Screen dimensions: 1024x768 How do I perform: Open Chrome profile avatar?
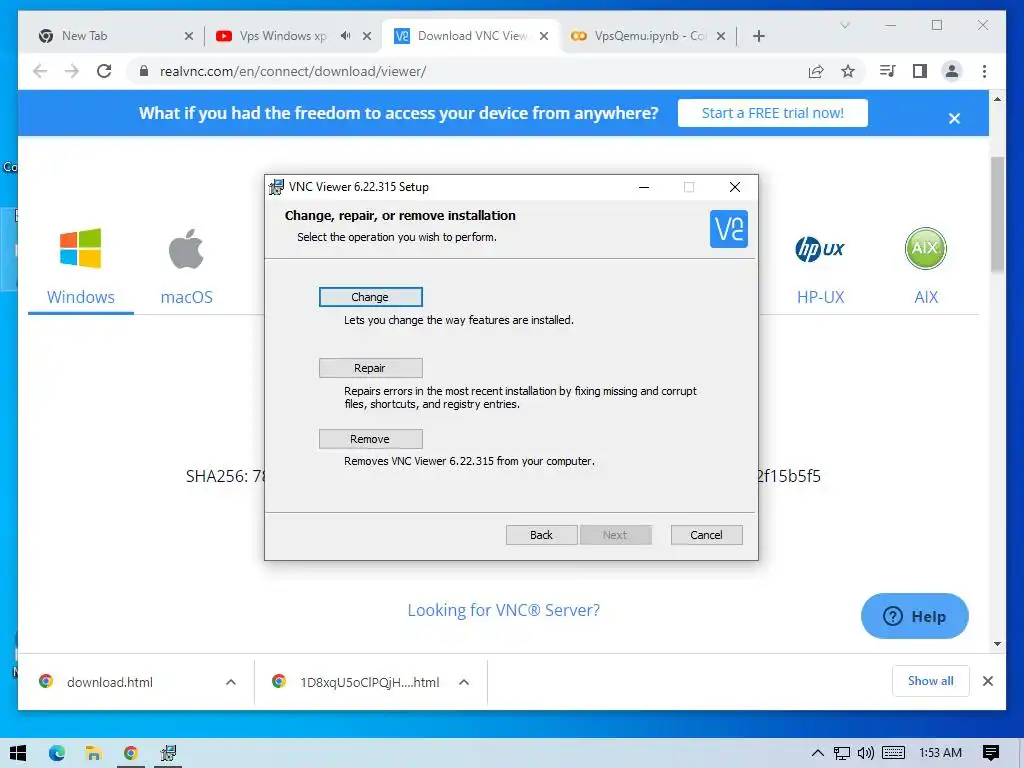click(x=952, y=71)
